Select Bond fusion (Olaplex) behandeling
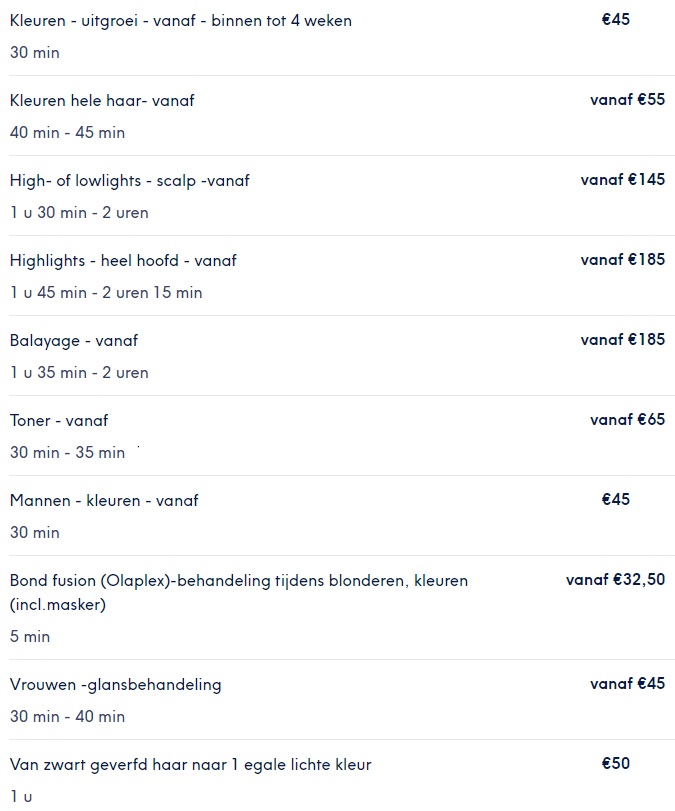 pos(341,608)
